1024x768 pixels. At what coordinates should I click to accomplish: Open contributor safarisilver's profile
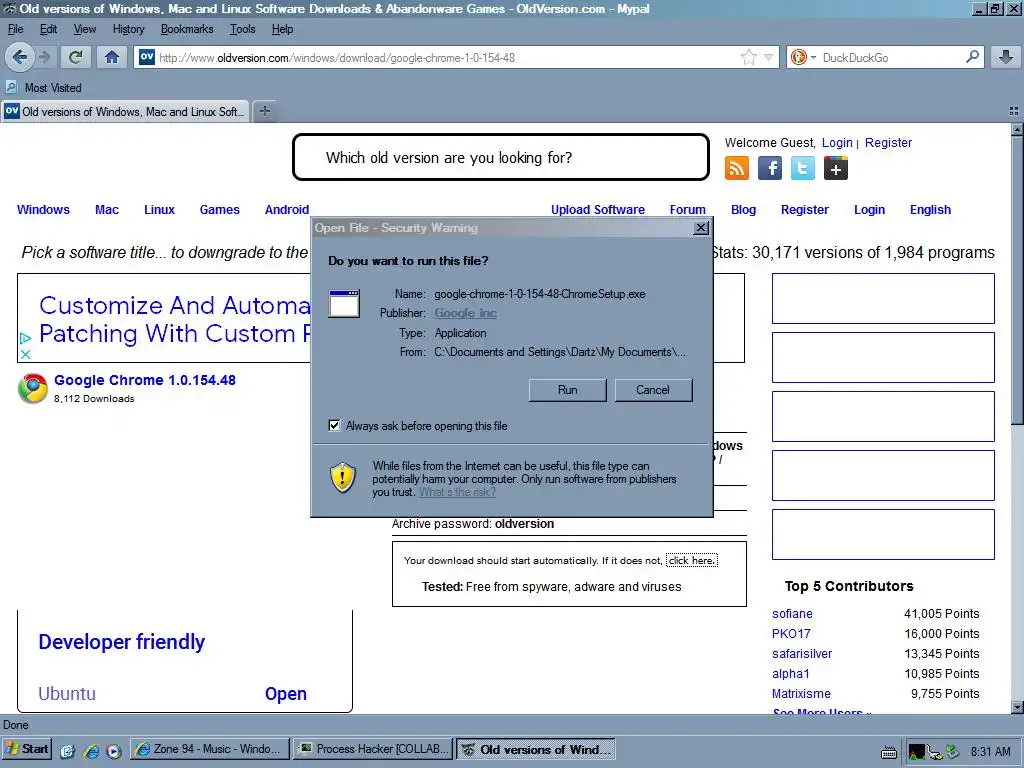tap(802, 654)
